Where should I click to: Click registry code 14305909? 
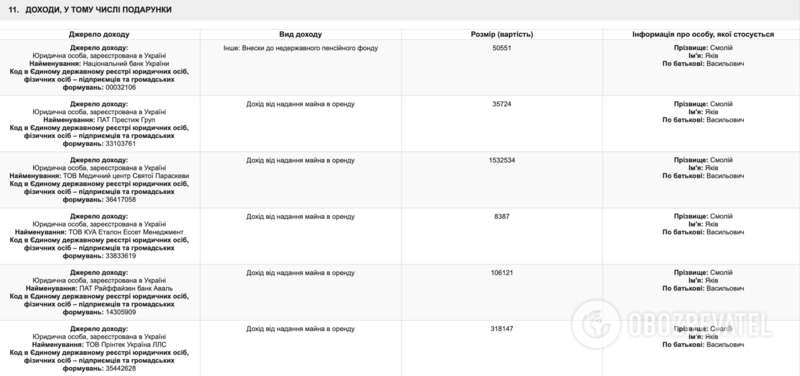120,312
